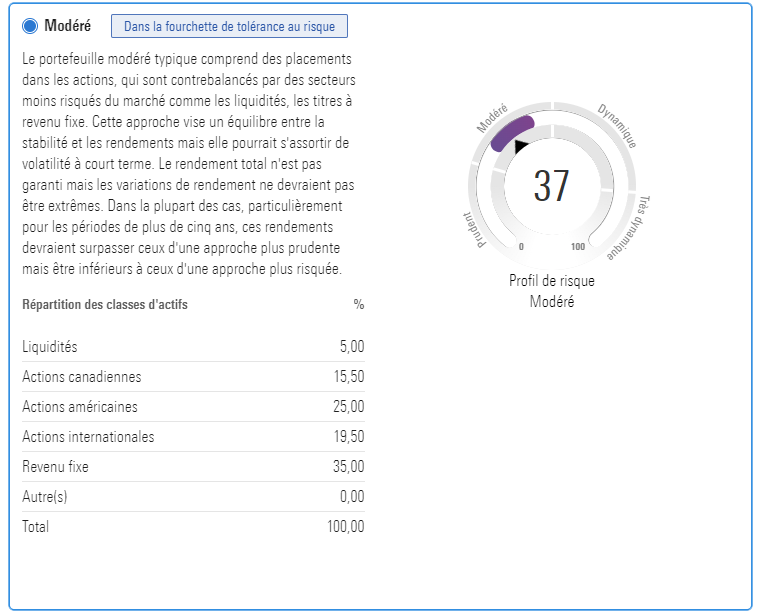Click the gauge minimum mark 0
Viewport: 760px width, 613px height.
click(x=521, y=246)
